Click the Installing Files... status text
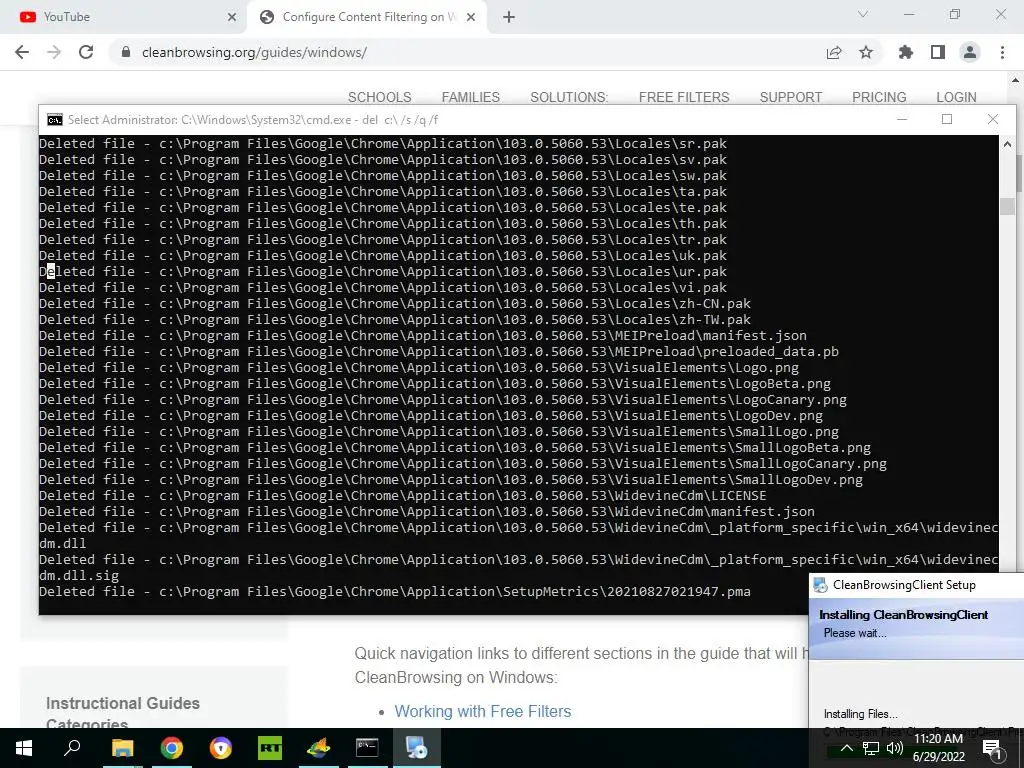This screenshot has height=768, width=1024. click(x=860, y=714)
